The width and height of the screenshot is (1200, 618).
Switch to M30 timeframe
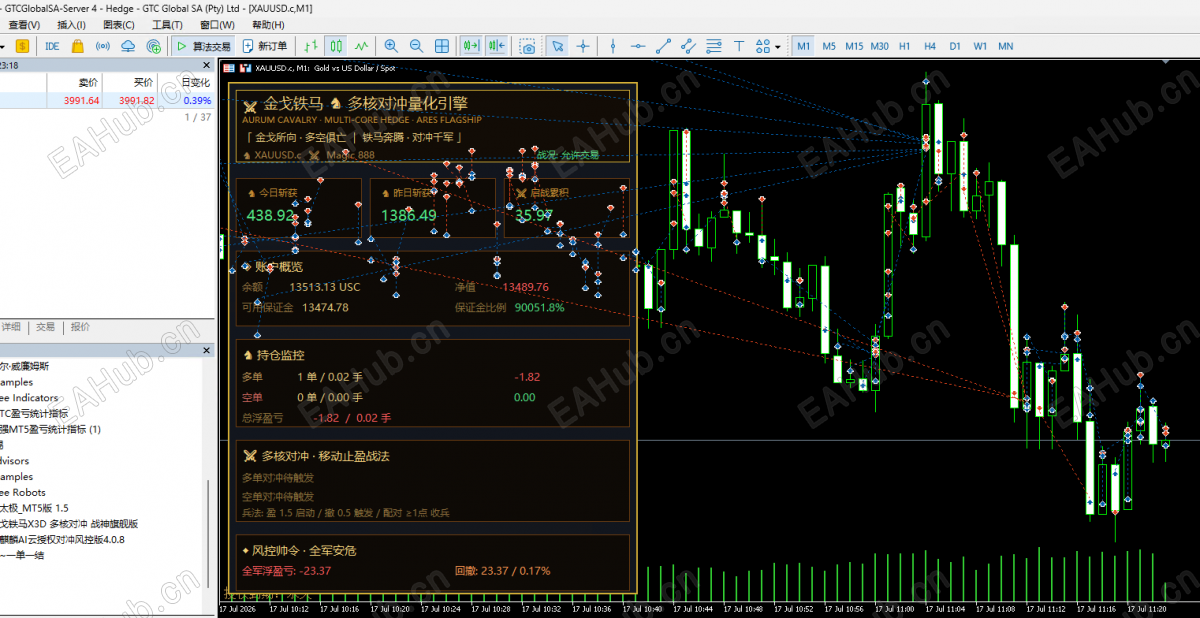coord(880,46)
